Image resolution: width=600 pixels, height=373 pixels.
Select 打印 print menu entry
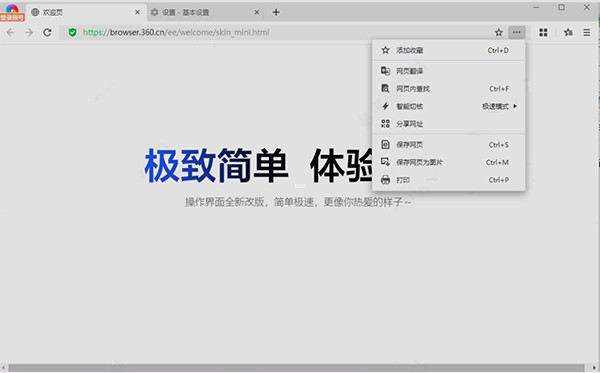(x=448, y=180)
